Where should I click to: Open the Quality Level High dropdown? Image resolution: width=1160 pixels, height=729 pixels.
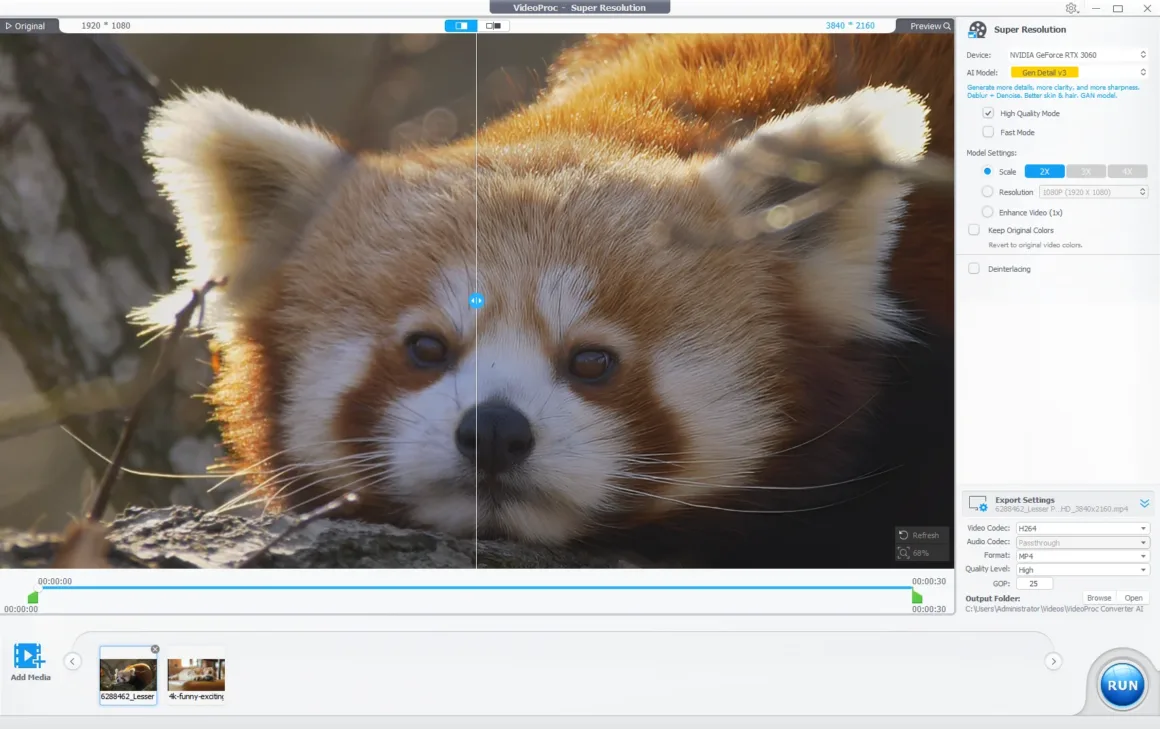click(x=1082, y=570)
